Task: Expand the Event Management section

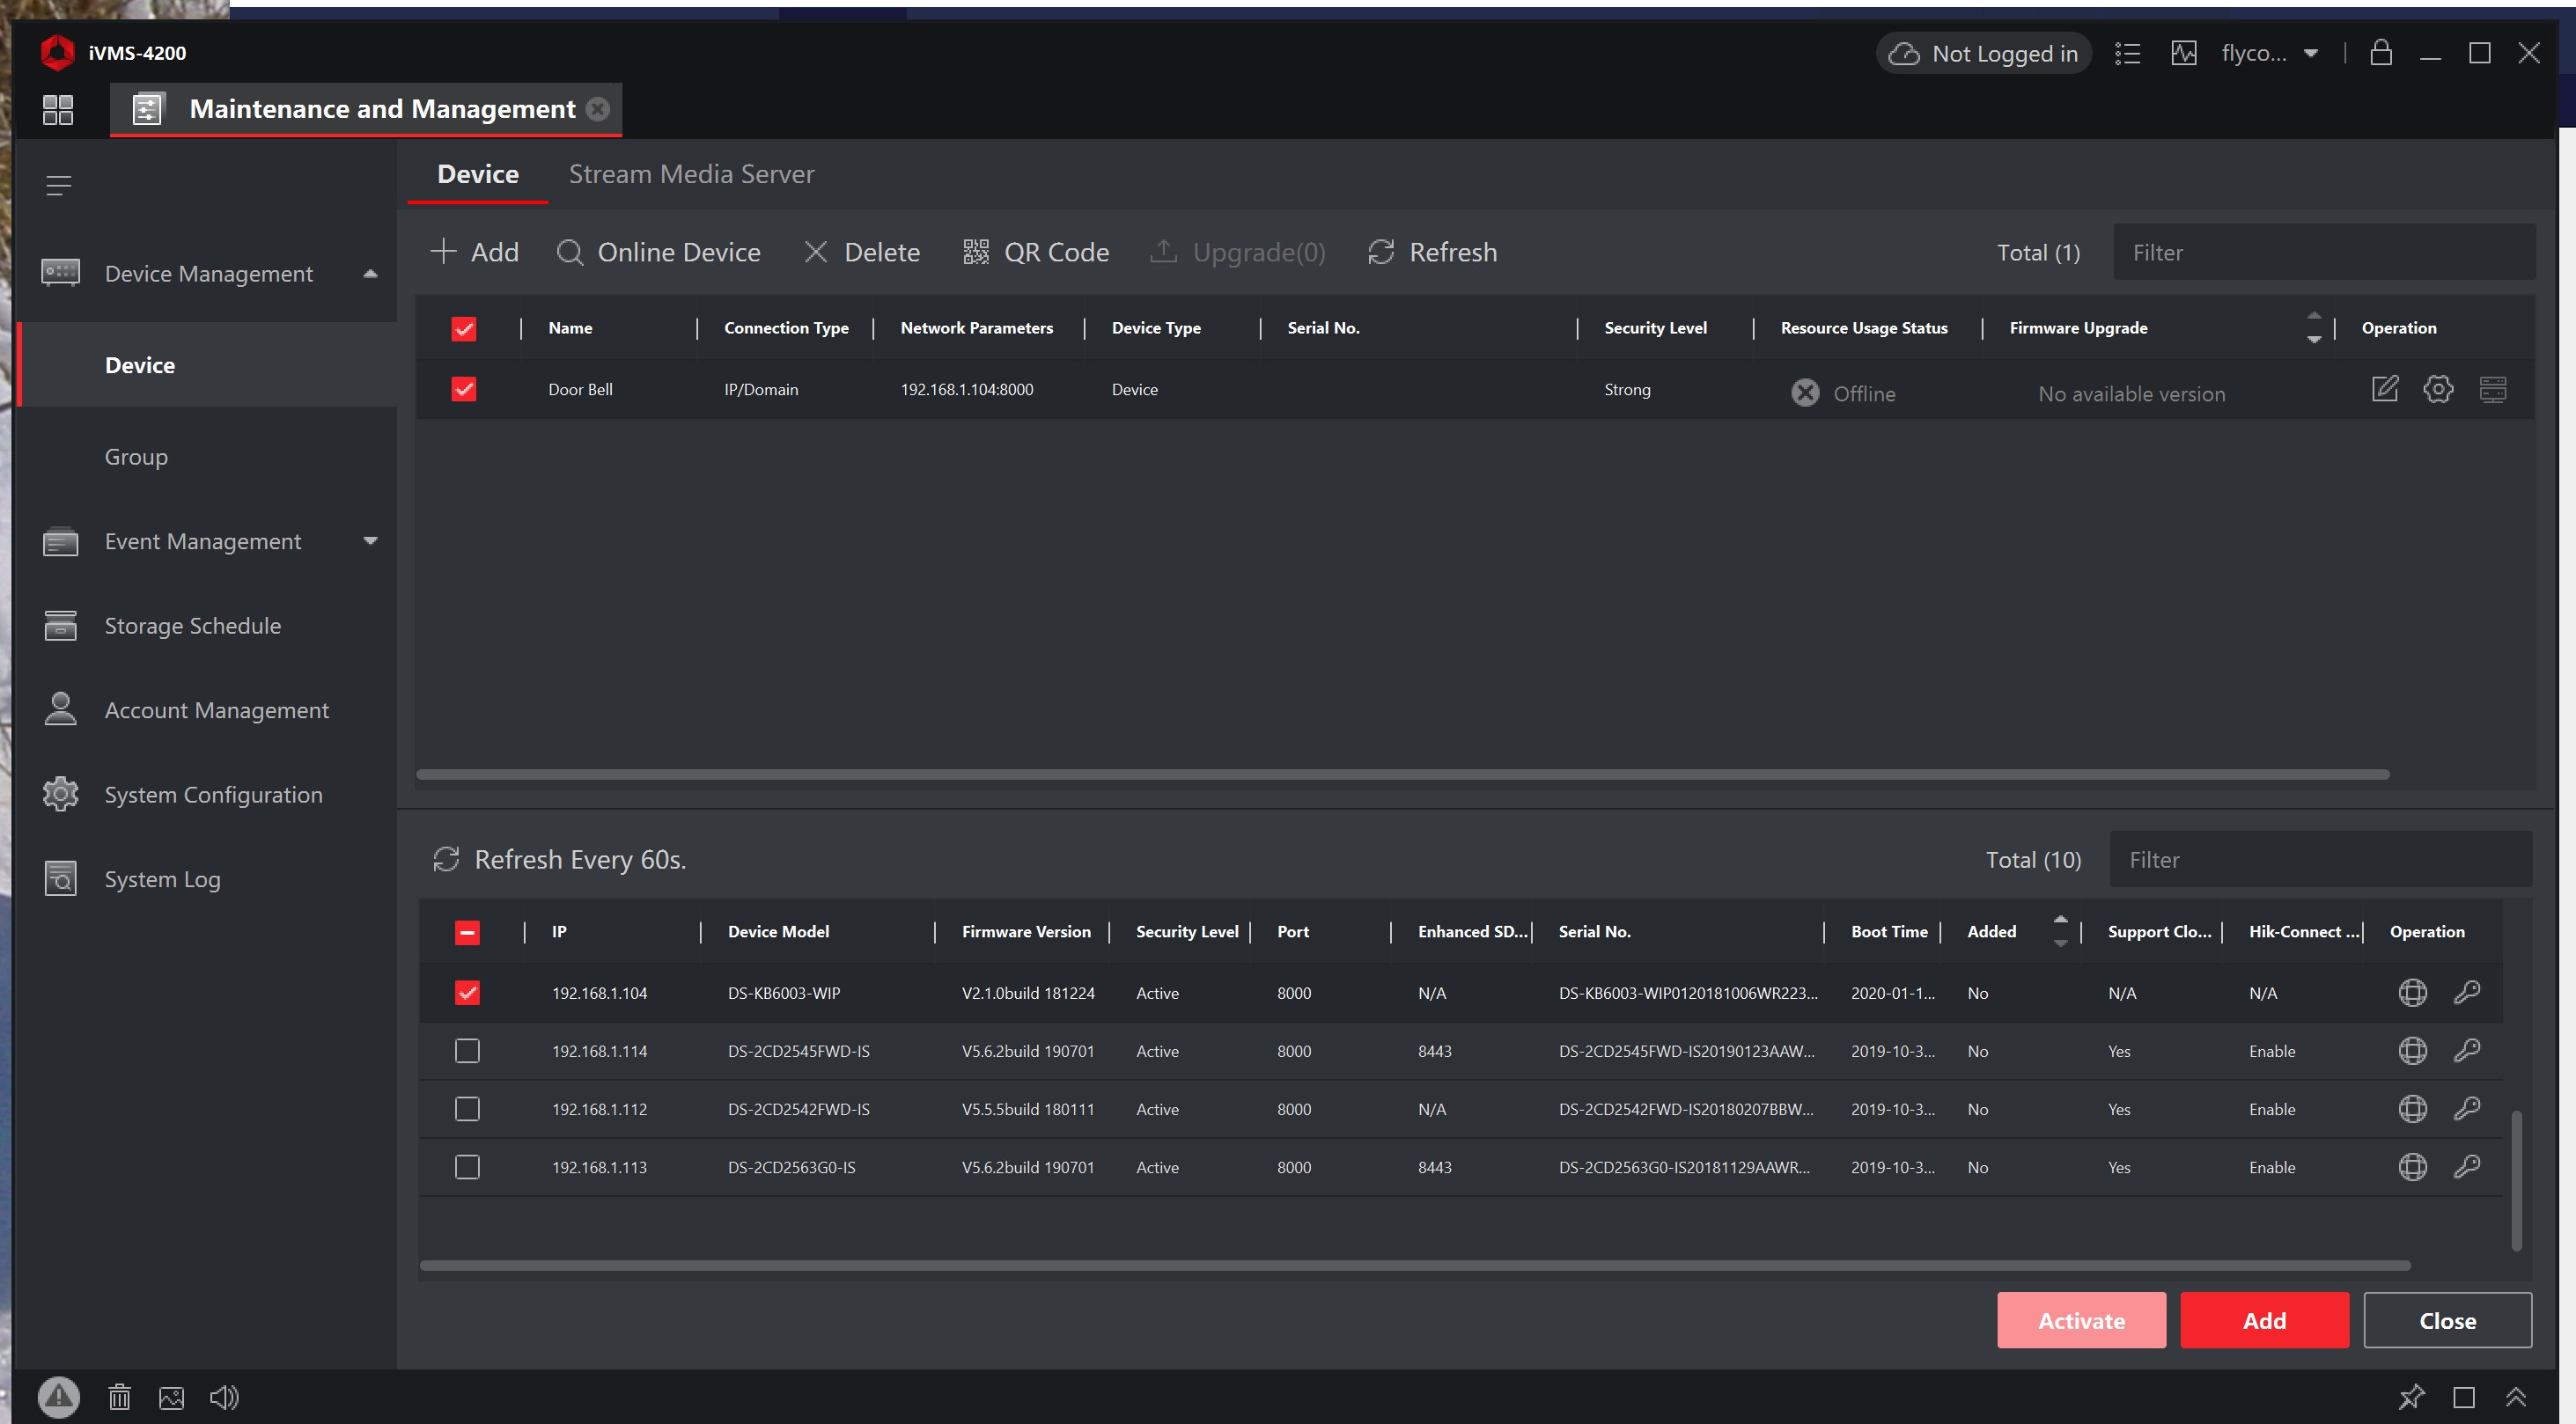Action: coord(370,541)
